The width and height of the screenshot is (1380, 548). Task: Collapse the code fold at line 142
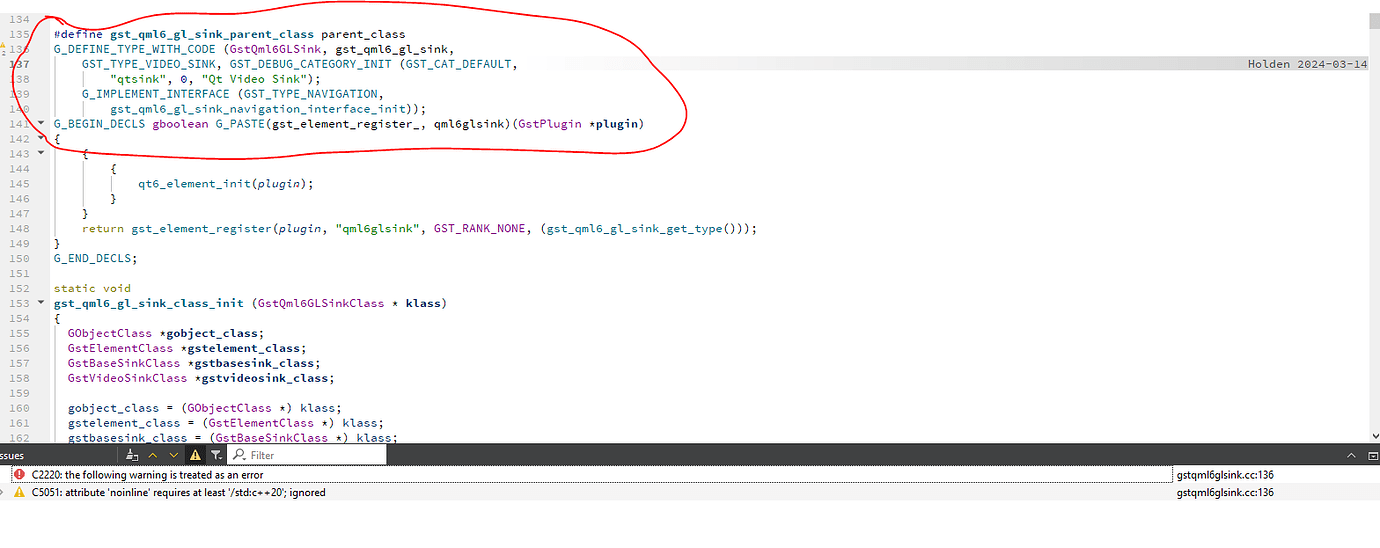(x=41, y=139)
